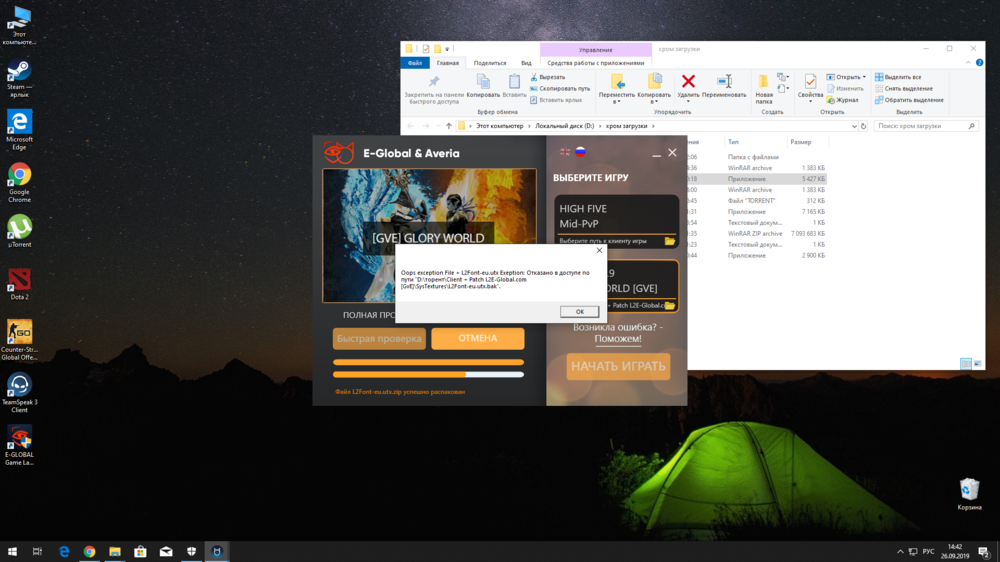This screenshot has height=562, width=1000.
Task: Click the Копировать copy icon
Action: tap(483, 82)
